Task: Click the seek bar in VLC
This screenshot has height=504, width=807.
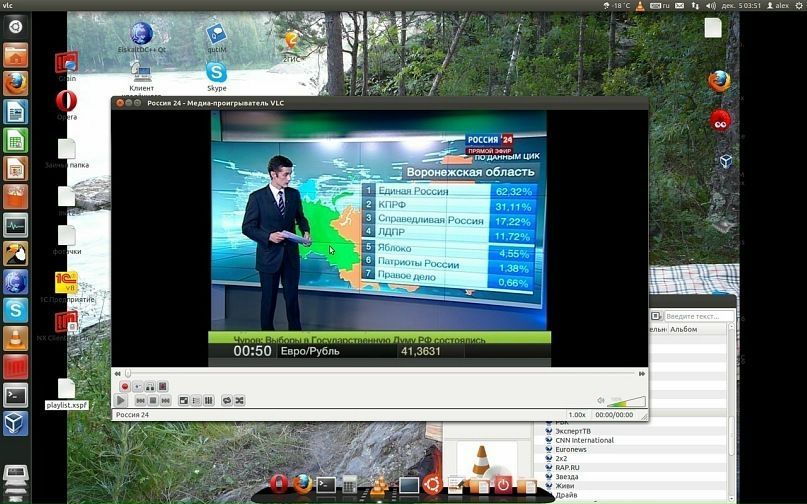Action: click(380, 374)
